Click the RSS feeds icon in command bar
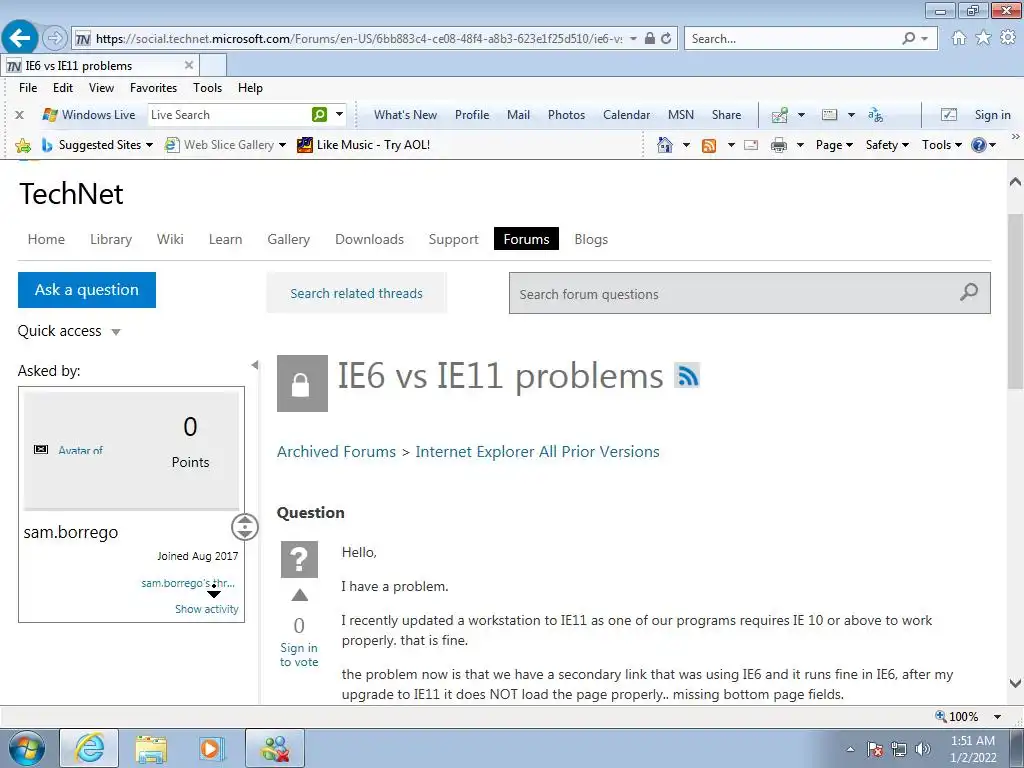This screenshot has width=1024, height=768. pyautogui.click(x=709, y=145)
